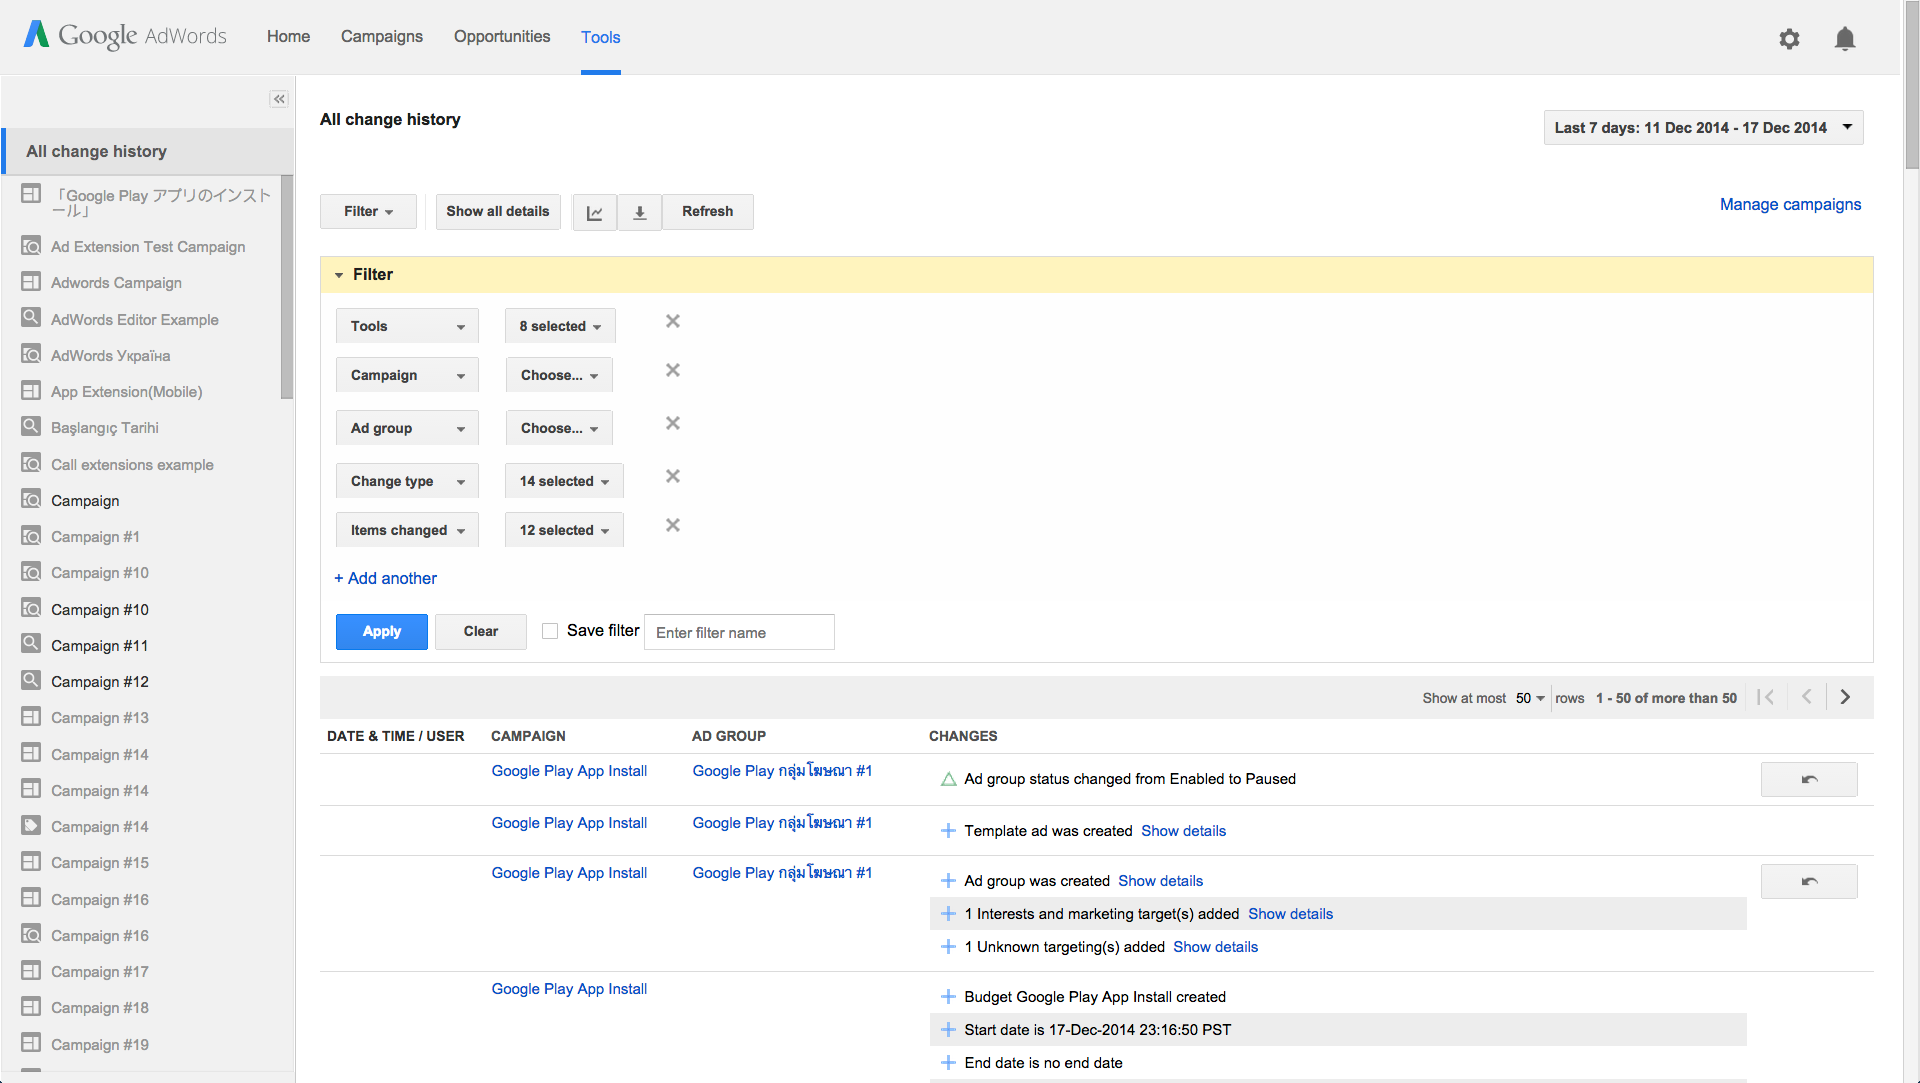The height and width of the screenshot is (1083, 1920).
Task: Remove the Change type filter row
Action: tap(673, 476)
